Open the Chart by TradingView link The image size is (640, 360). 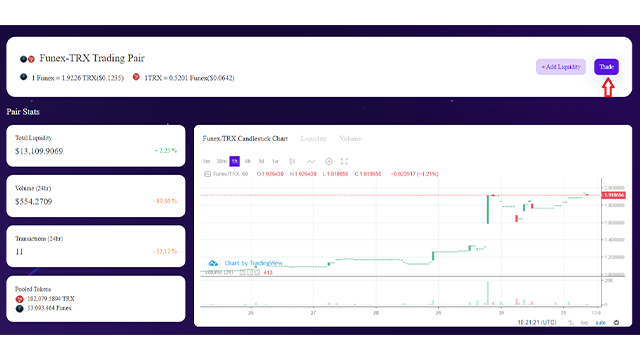(x=253, y=263)
